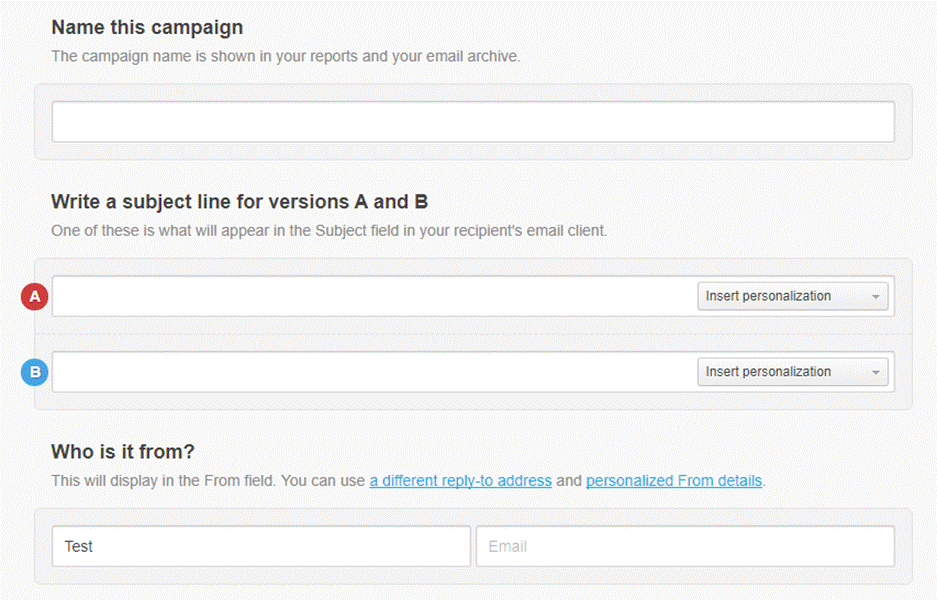This screenshot has width=937, height=600.
Task: Focus the version A subject line field
Action: (x=370, y=297)
